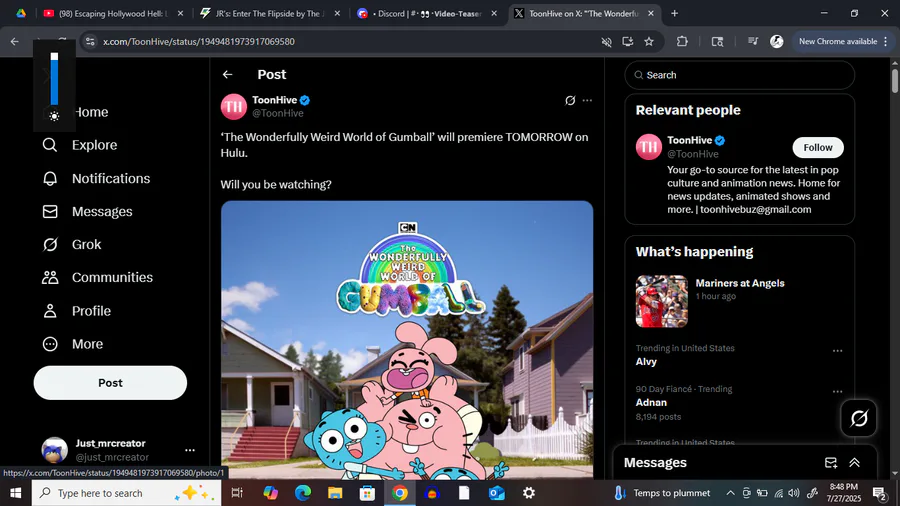Open Grok icon beside post options
This screenshot has width=900, height=506.
click(570, 100)
